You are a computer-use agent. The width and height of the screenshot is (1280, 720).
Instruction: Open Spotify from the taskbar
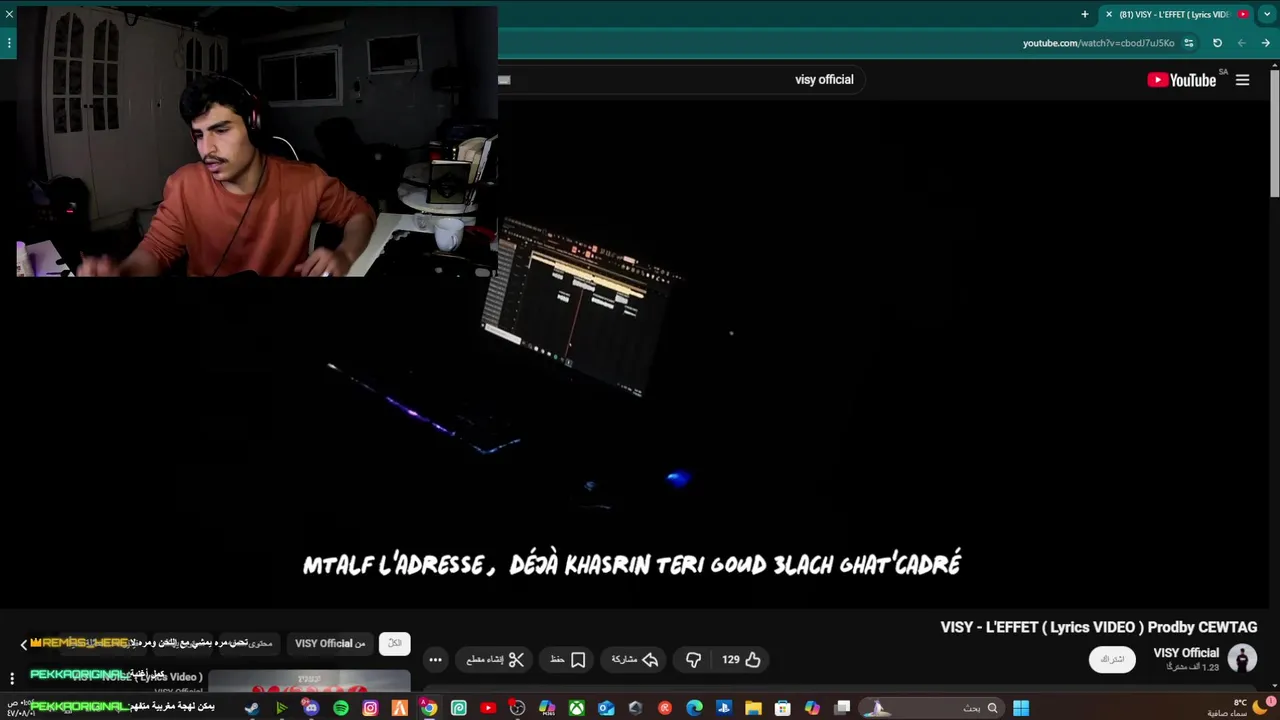coord(341,708)
